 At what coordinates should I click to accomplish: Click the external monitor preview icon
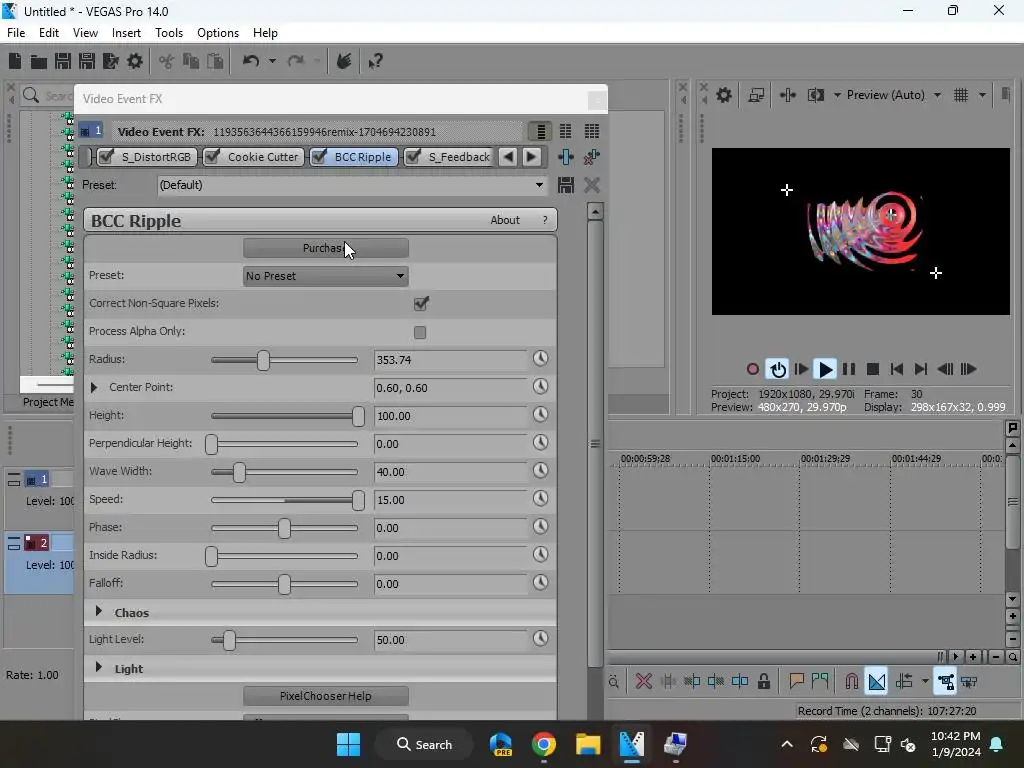756,95
